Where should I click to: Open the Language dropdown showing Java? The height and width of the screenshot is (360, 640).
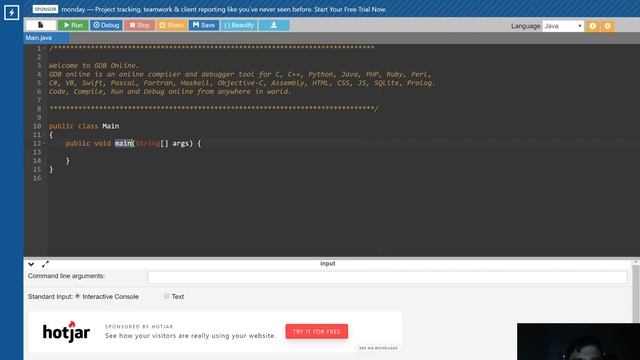click(563, 26)
